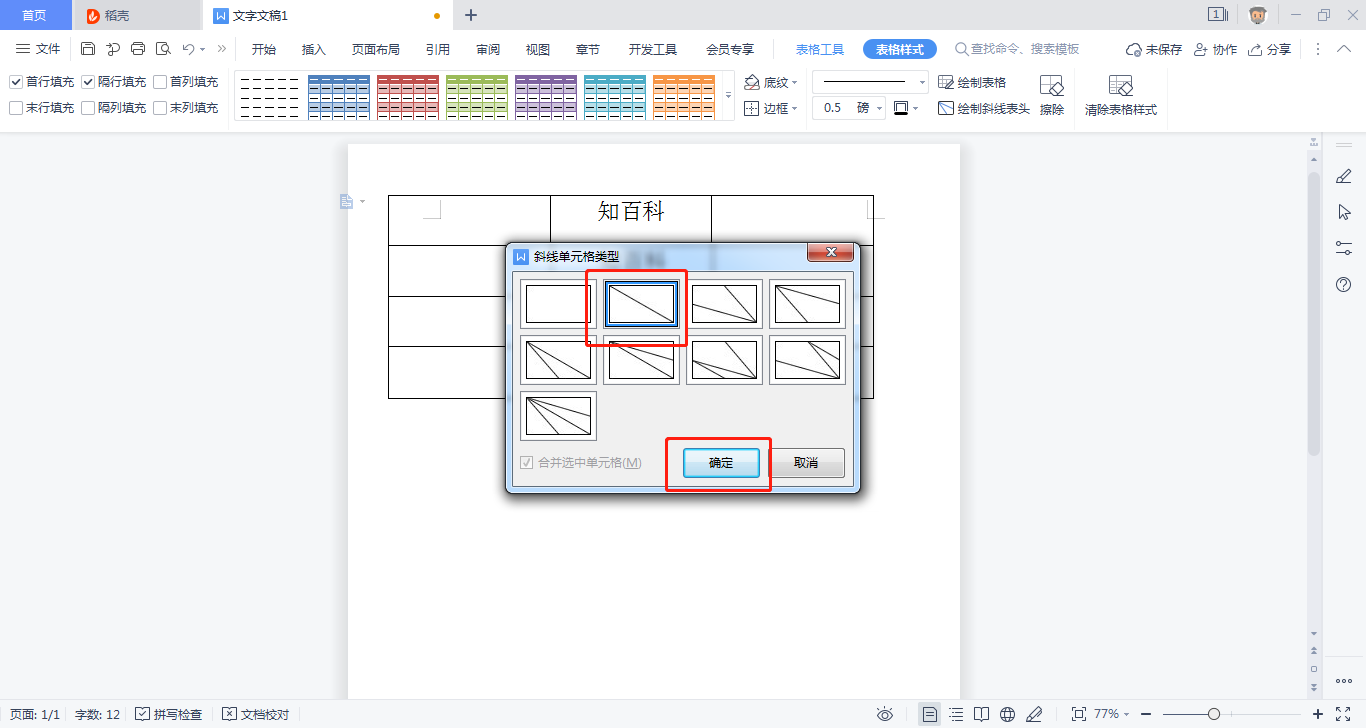
Task: Click the search commands box (查找命令)
Action: coord(1017,49)
